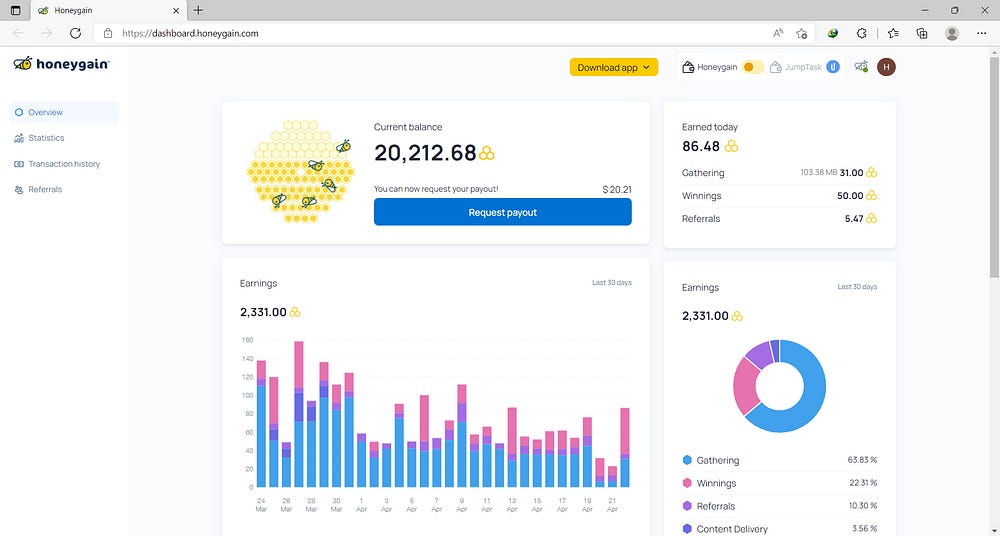Click the Request payout button
The width and height of the screenshot is (1000, 536).
tap(503, 212)
